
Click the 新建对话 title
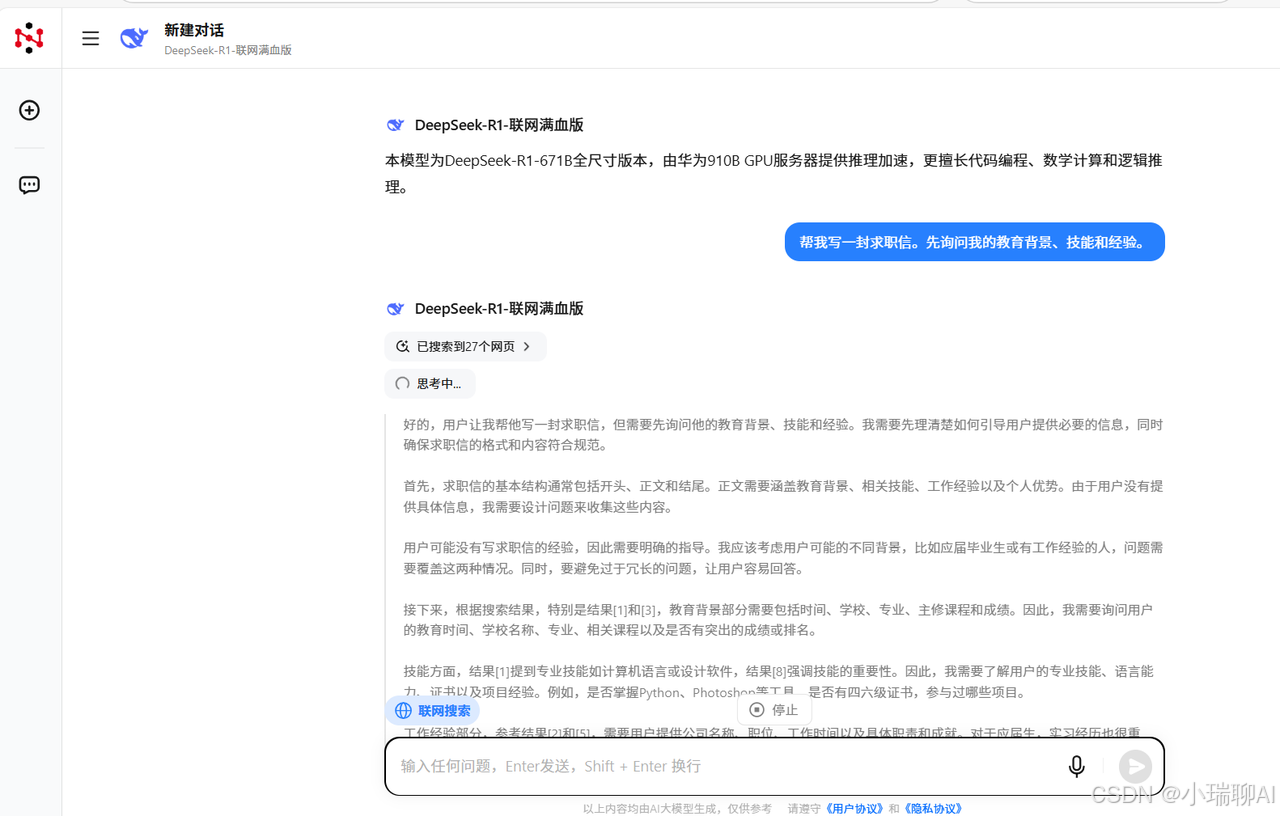pyautogui.click(x=194, y=30)
